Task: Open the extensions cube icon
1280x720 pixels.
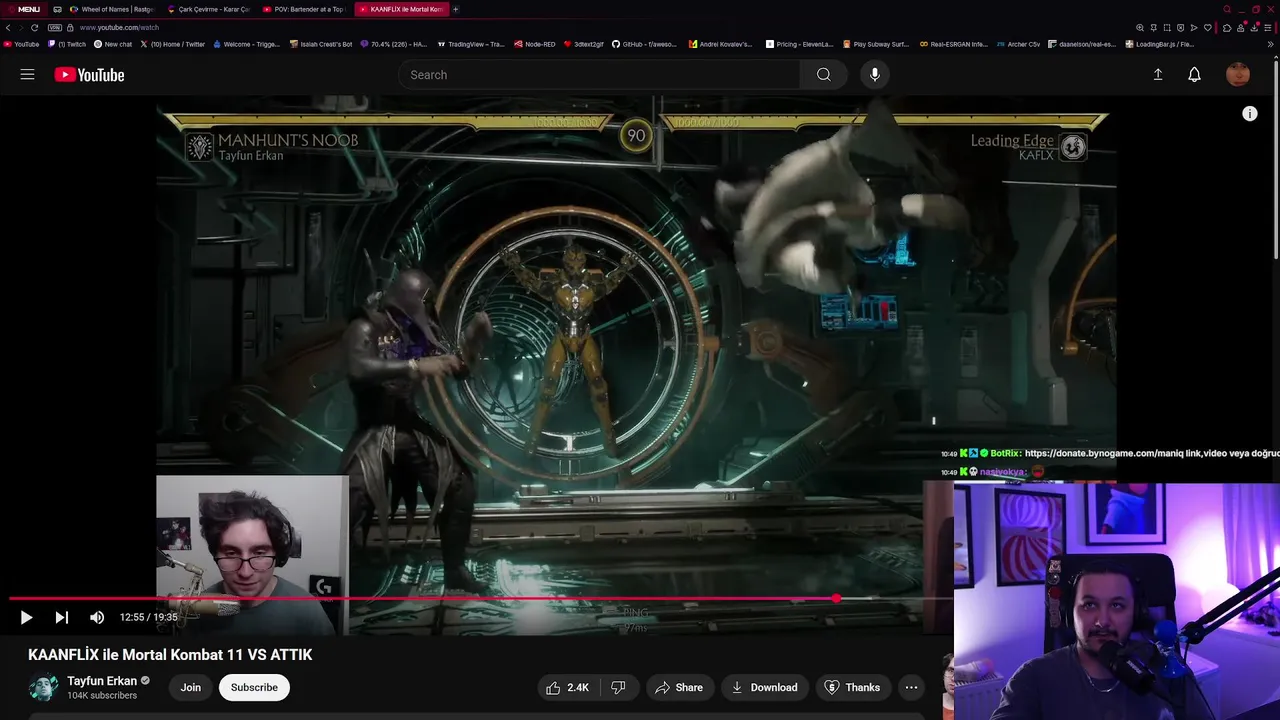Action: pos(1227,28)
